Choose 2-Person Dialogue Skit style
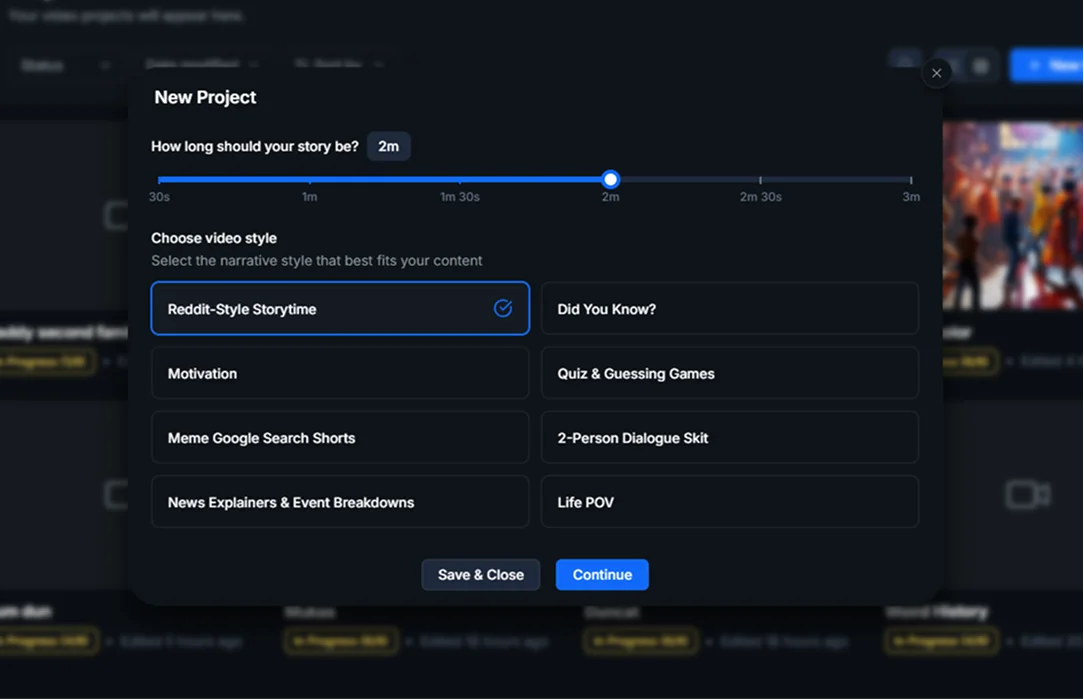The height and width of the screenshot is (699, 1084). point(729,438)
